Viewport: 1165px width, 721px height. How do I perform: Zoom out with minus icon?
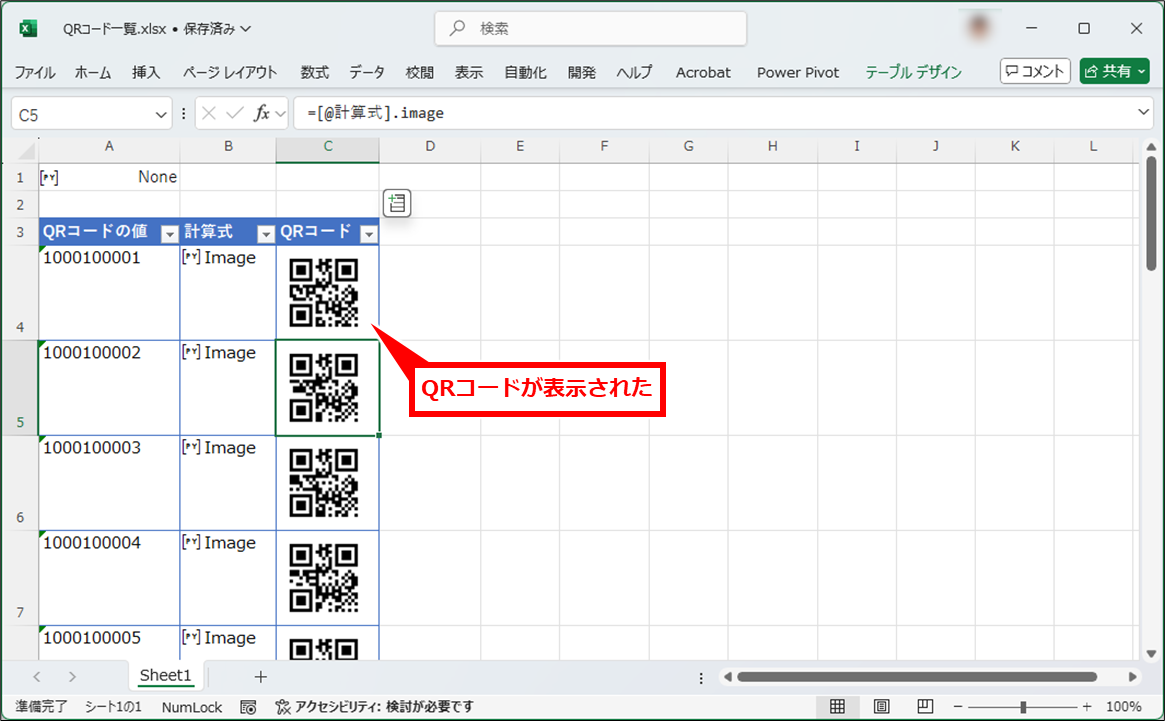click(x=958, y=707)
